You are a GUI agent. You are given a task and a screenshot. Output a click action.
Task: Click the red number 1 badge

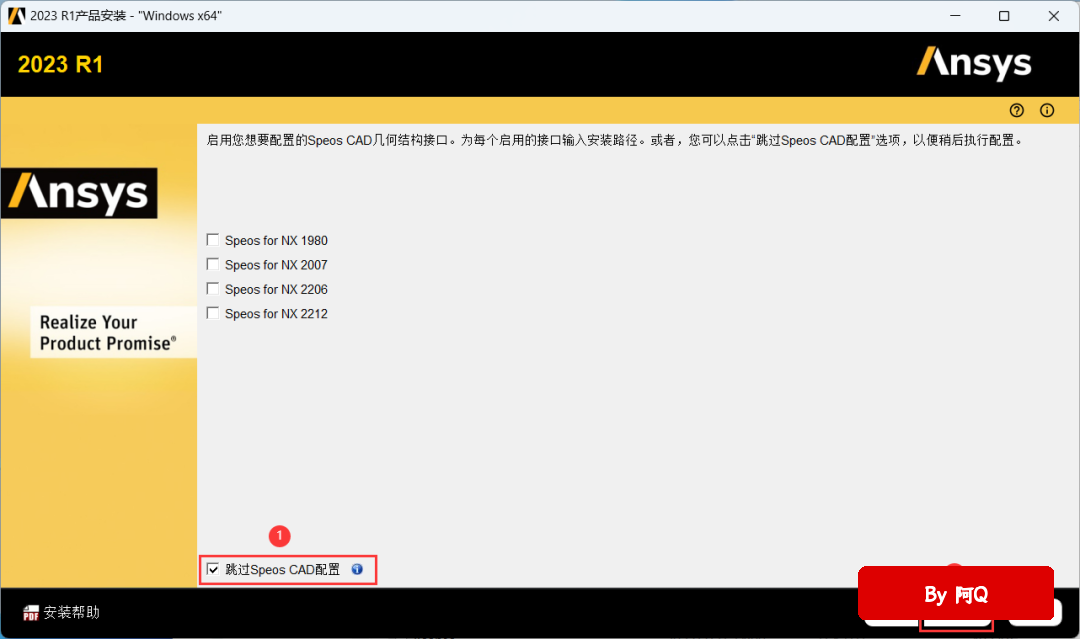click(x=280, y=535)
